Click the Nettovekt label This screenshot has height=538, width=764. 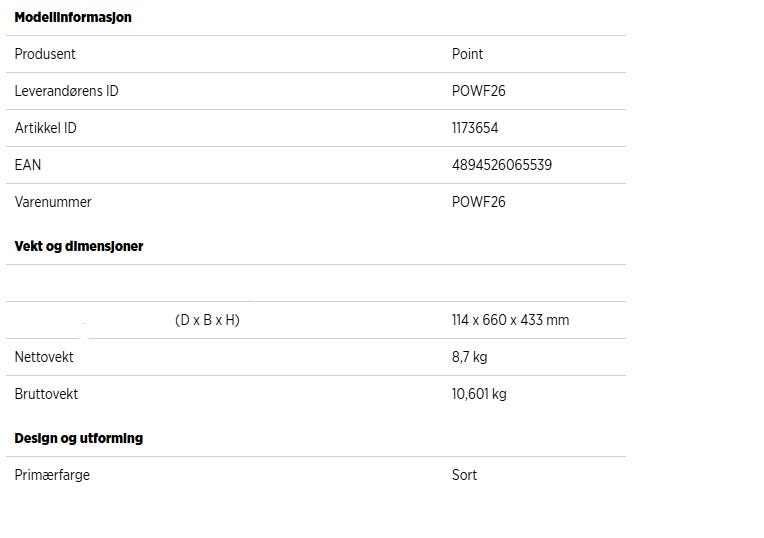coord(44,357)
